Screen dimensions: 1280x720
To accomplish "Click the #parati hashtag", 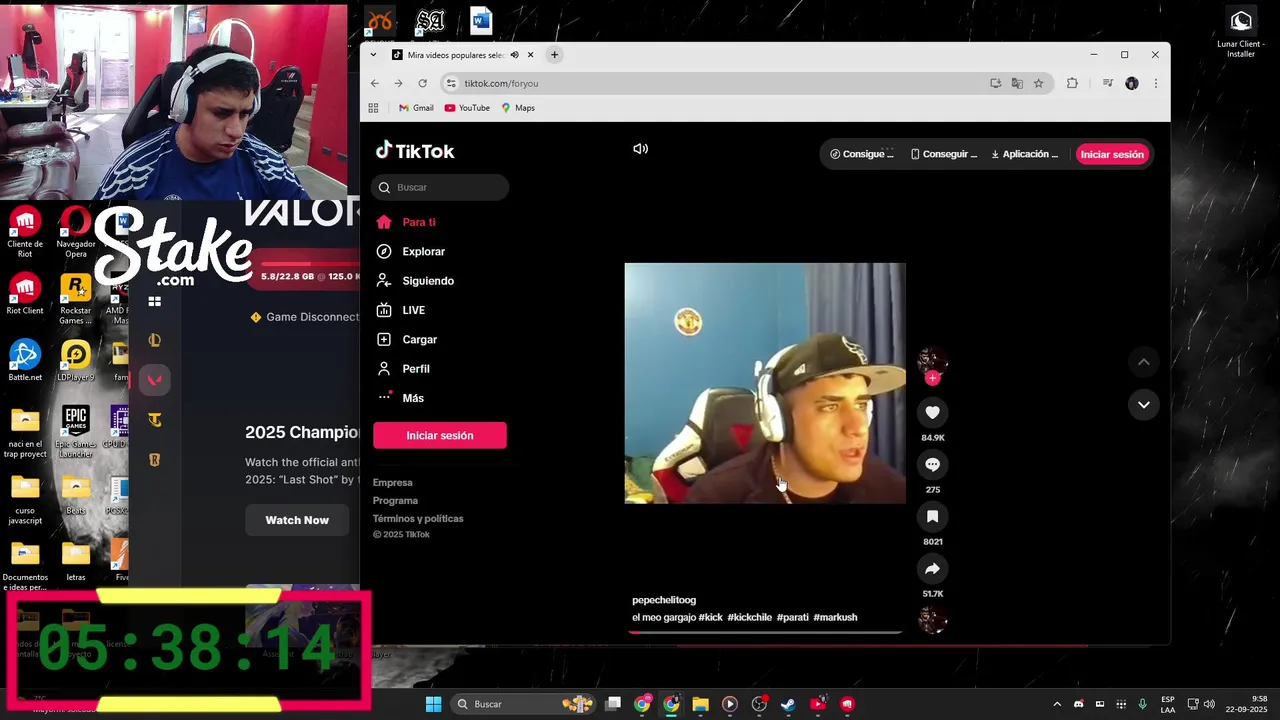I will (793, 618).
